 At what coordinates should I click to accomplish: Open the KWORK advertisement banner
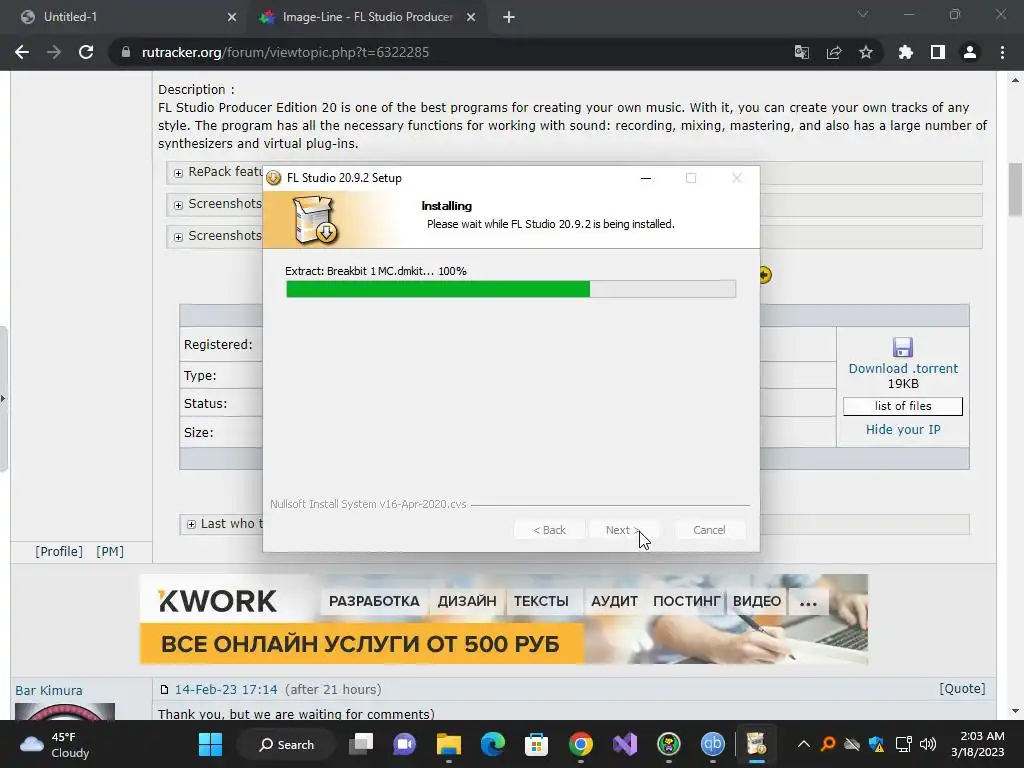(504, 619)
